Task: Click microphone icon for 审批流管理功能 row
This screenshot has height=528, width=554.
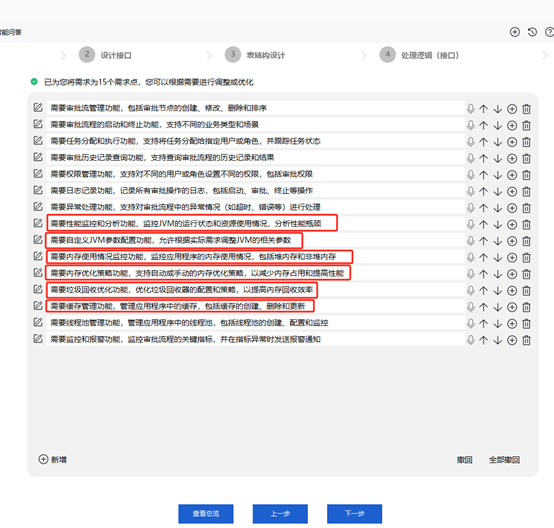Action: (470, 109)
